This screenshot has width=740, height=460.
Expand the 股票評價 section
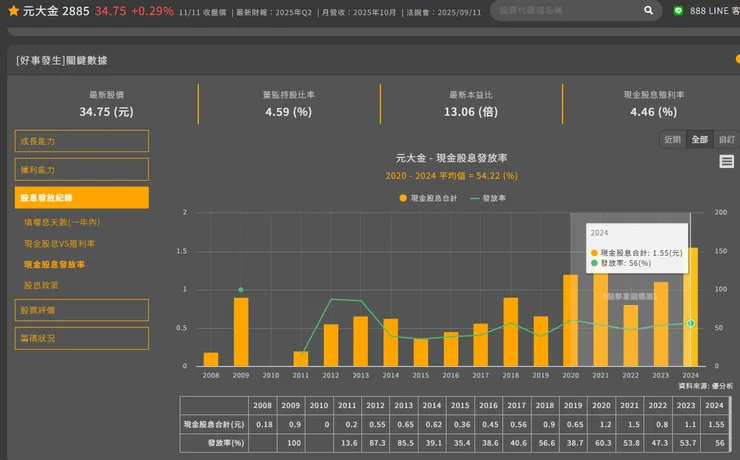pyautogui.click(x=82, y=310)
